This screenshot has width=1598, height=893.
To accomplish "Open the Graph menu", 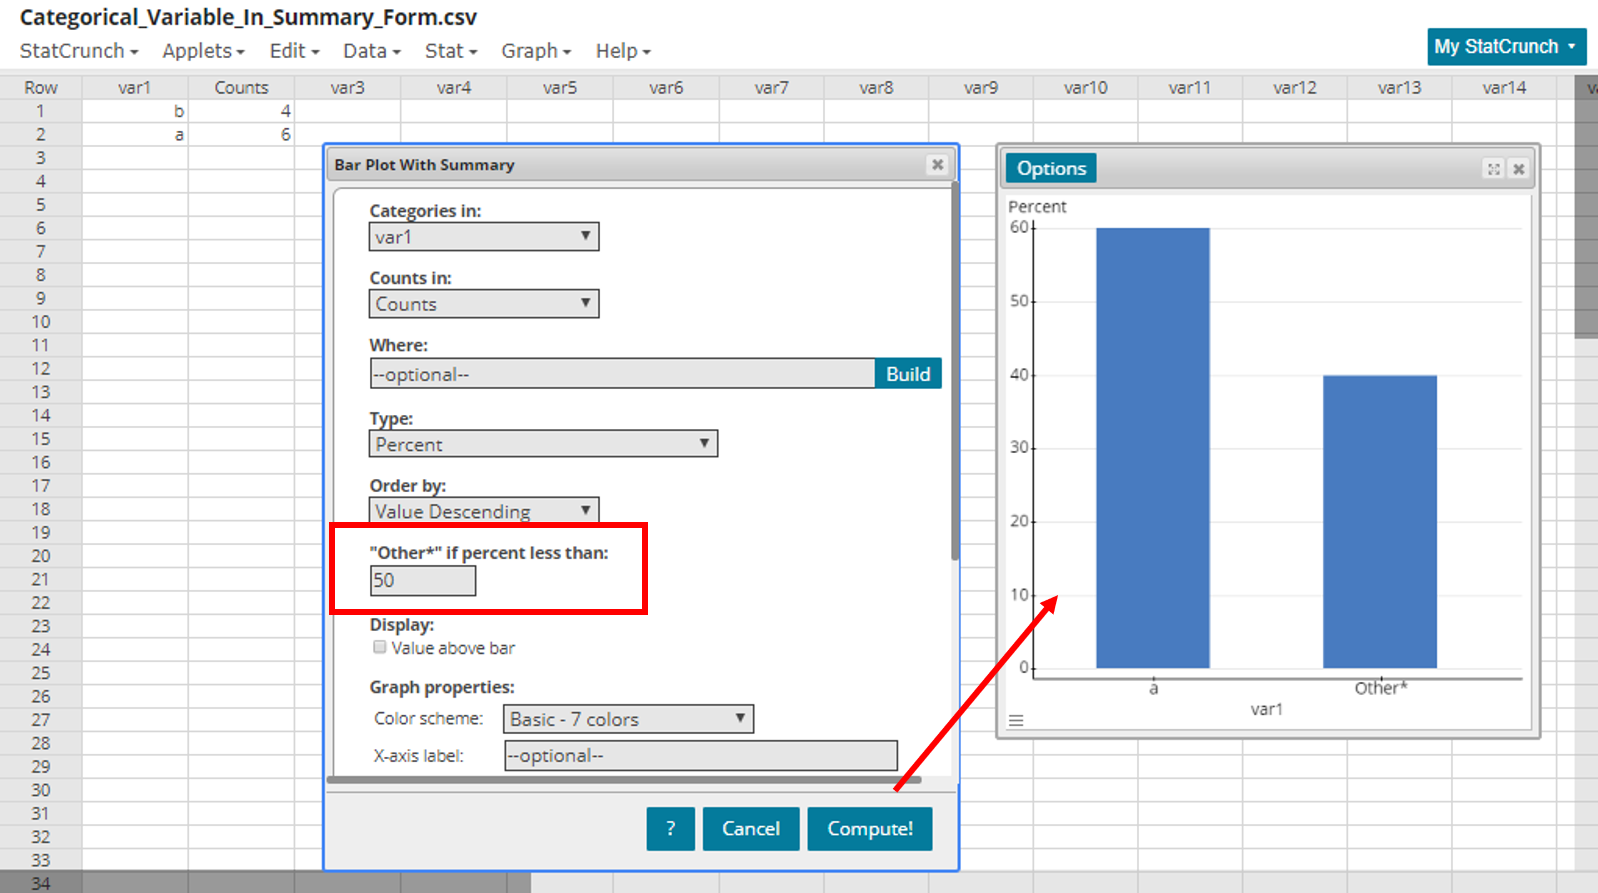I will coord(536,51).
